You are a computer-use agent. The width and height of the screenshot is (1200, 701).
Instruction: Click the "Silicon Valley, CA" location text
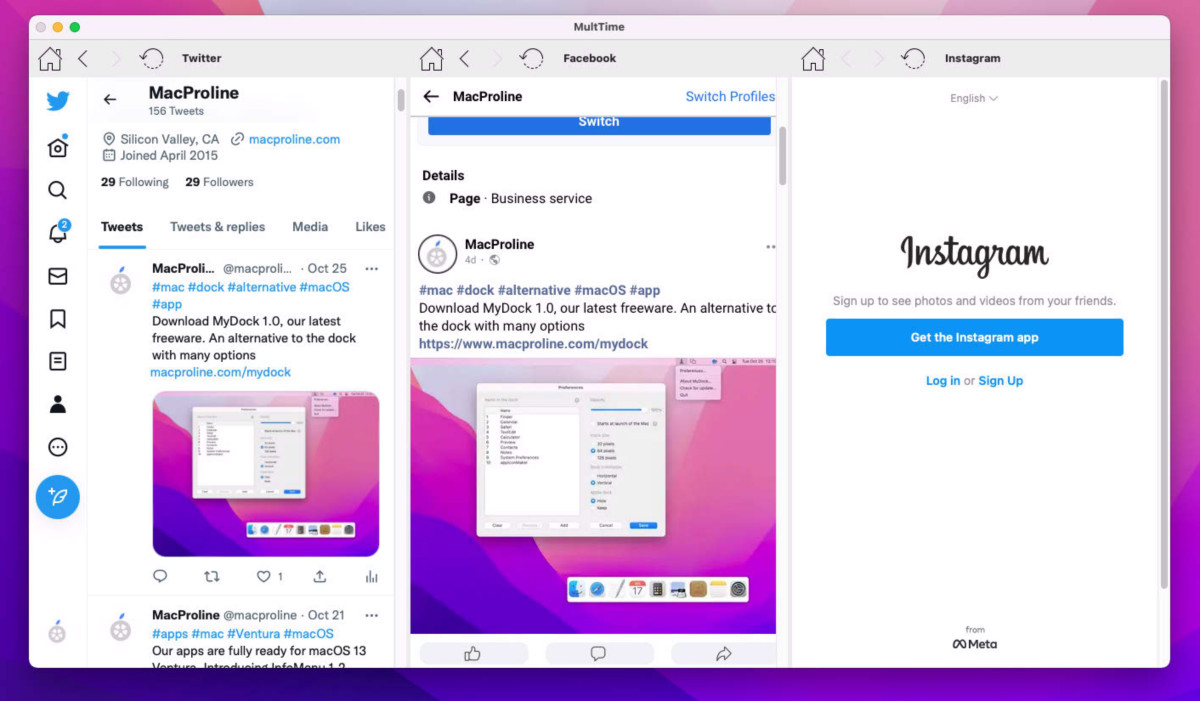pyautogui.click(x=170, y=139)
